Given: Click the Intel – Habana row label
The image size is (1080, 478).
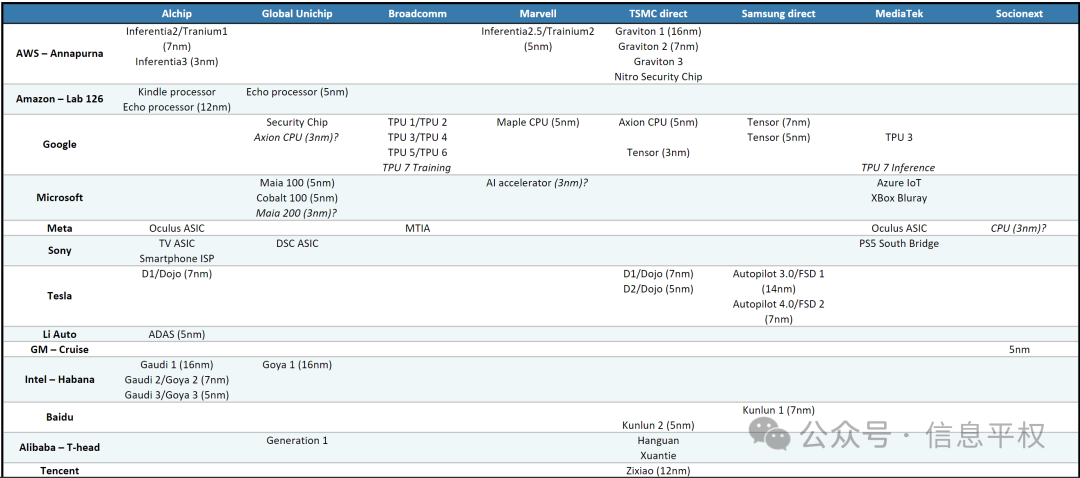Looking at the screenshot, I should pos(60,380).
